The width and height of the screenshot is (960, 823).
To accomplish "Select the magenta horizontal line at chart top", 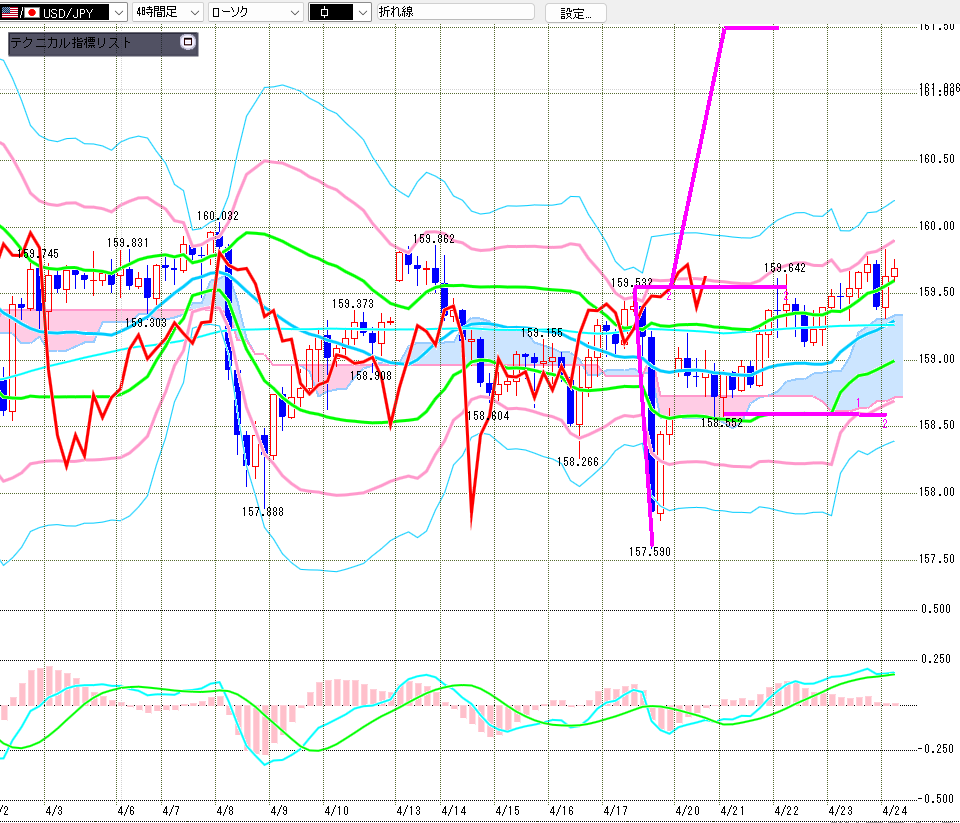I will click(750, 27).
